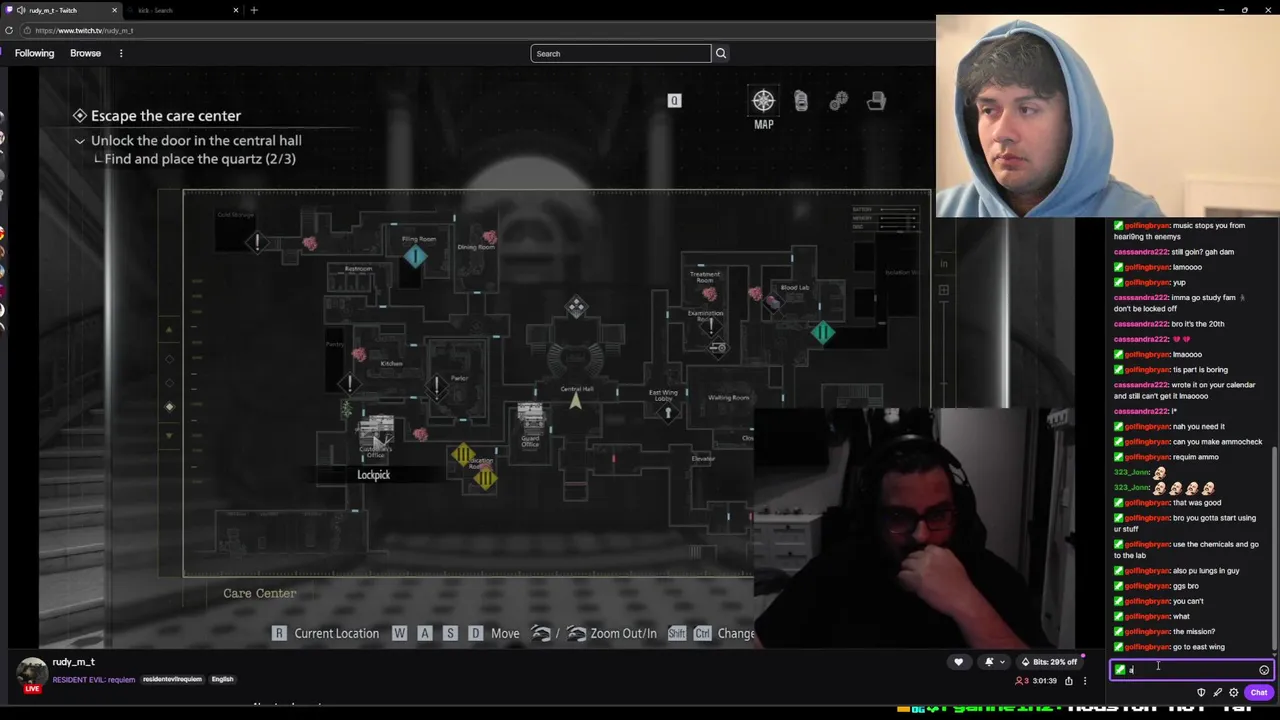Switch to the kick Search browser tab
The image size is (1280, 720).
pos(184,10)
